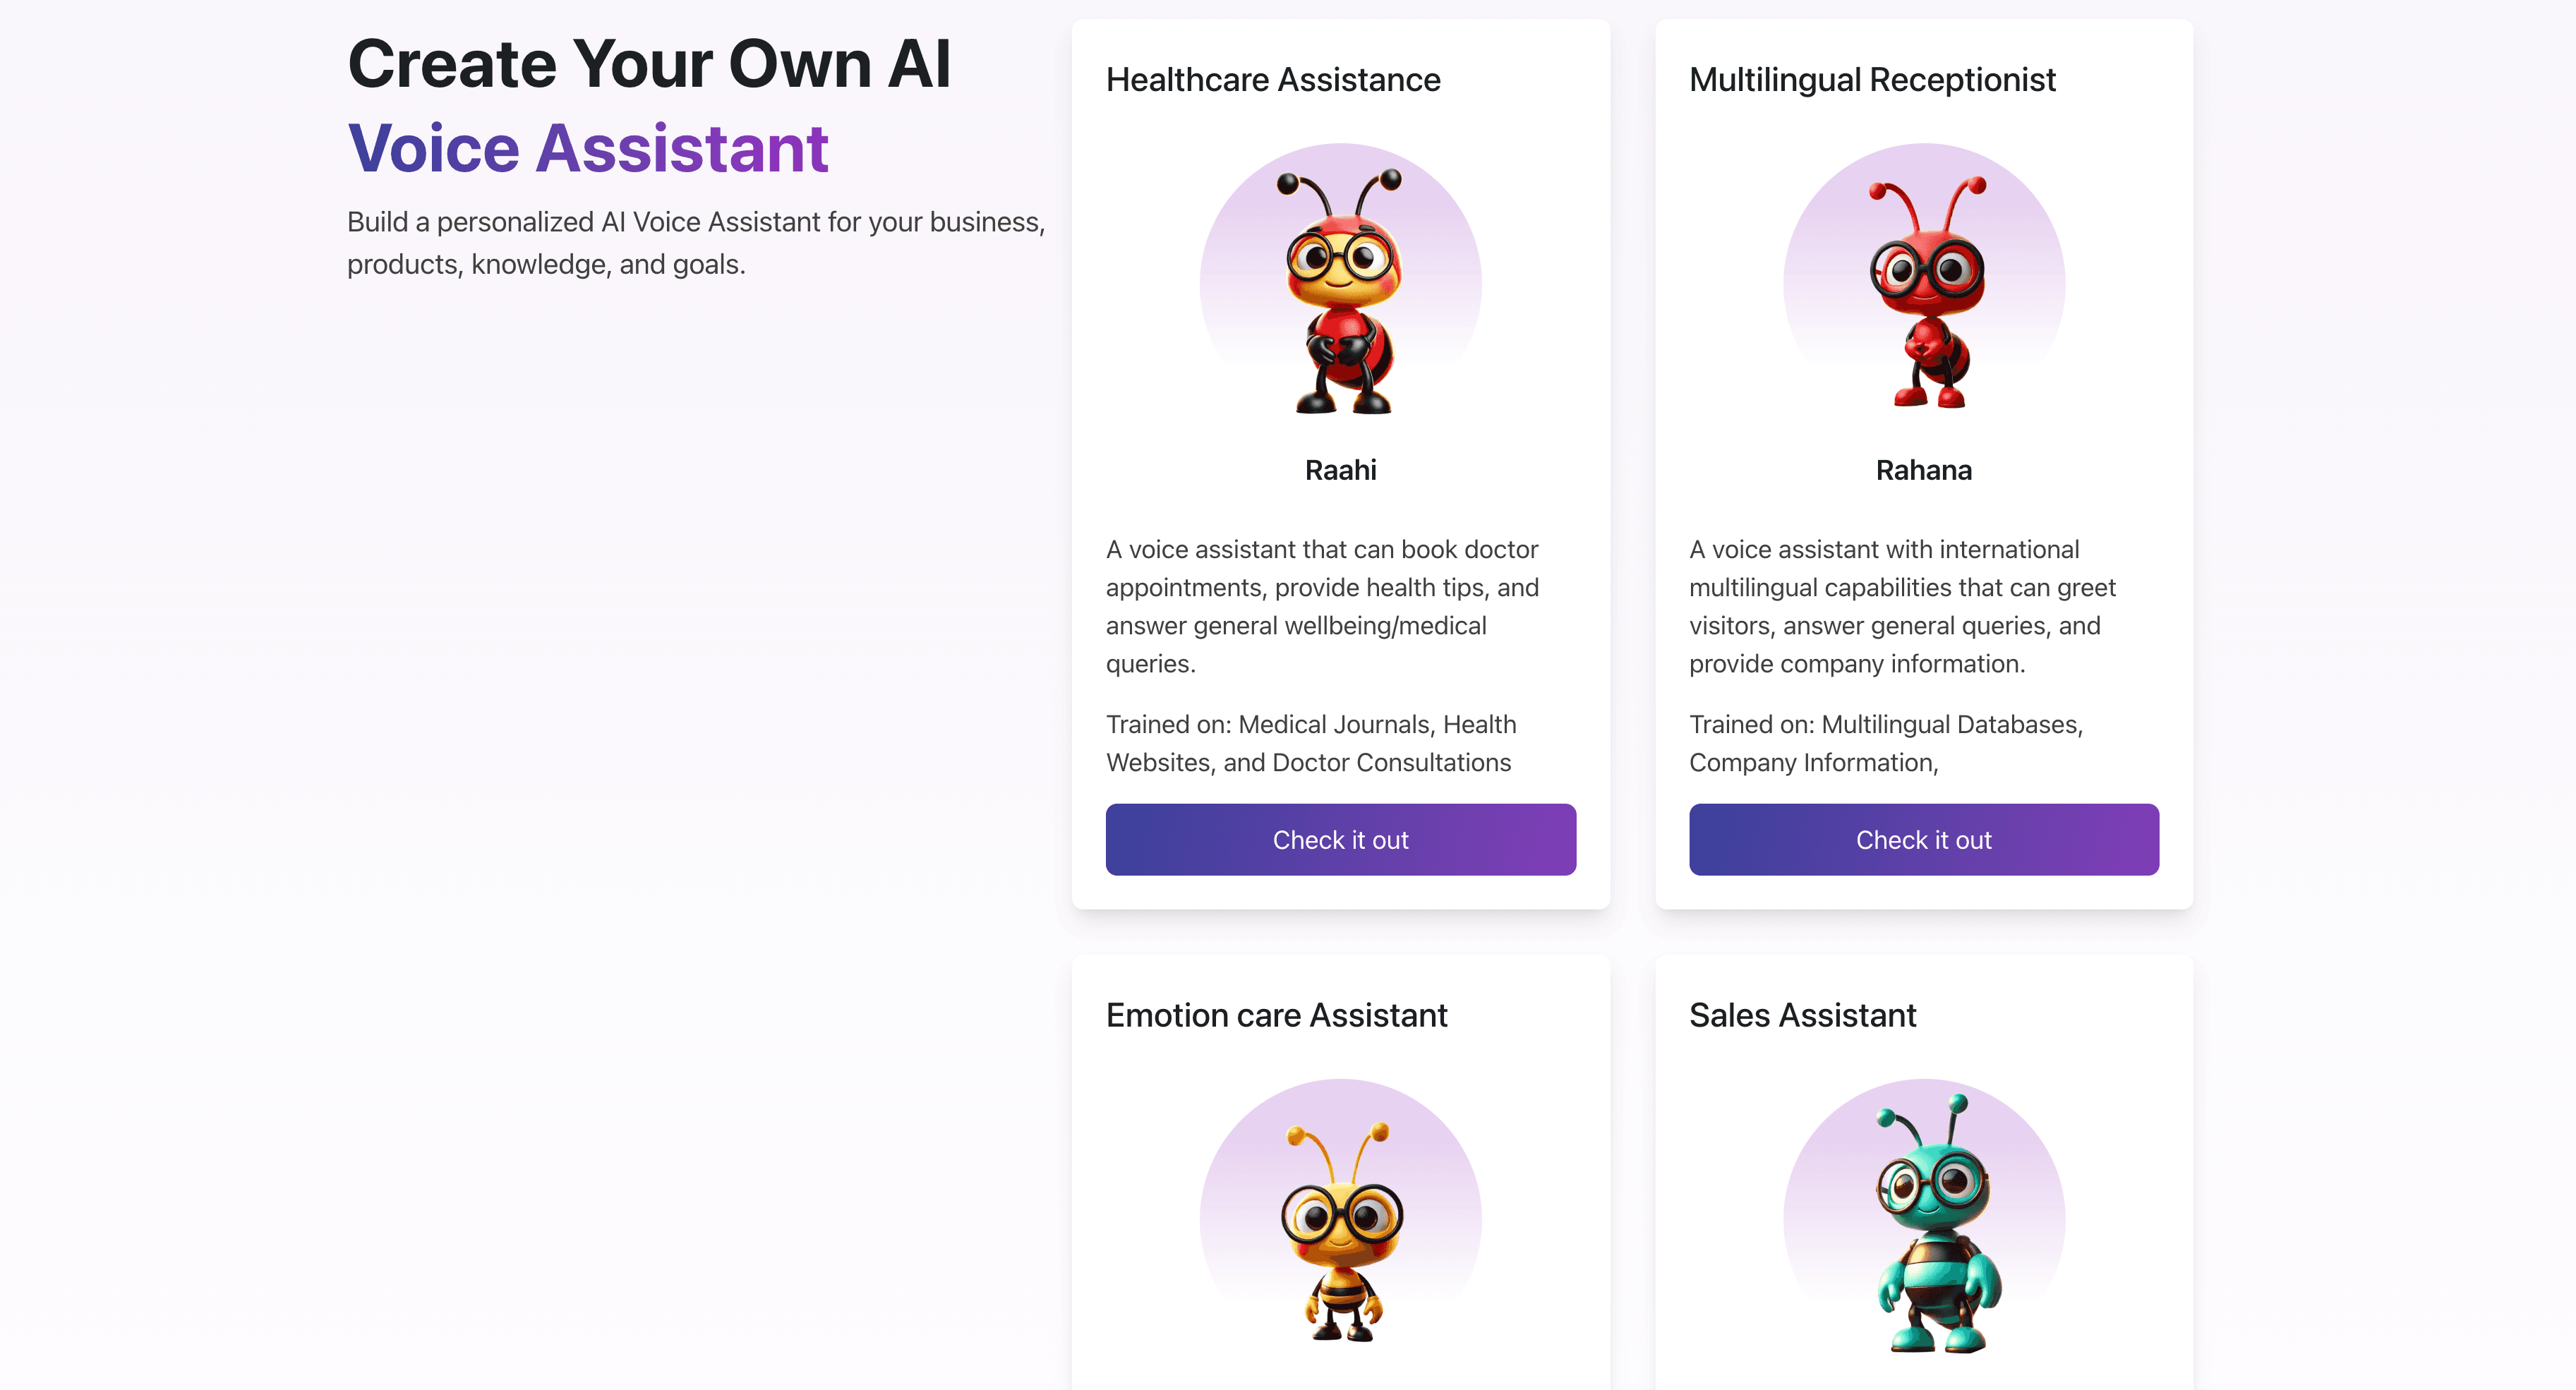
Task: Click the Rahana red ant mascot avatar
Action: pyautogui.click(x=1924, y=290)
